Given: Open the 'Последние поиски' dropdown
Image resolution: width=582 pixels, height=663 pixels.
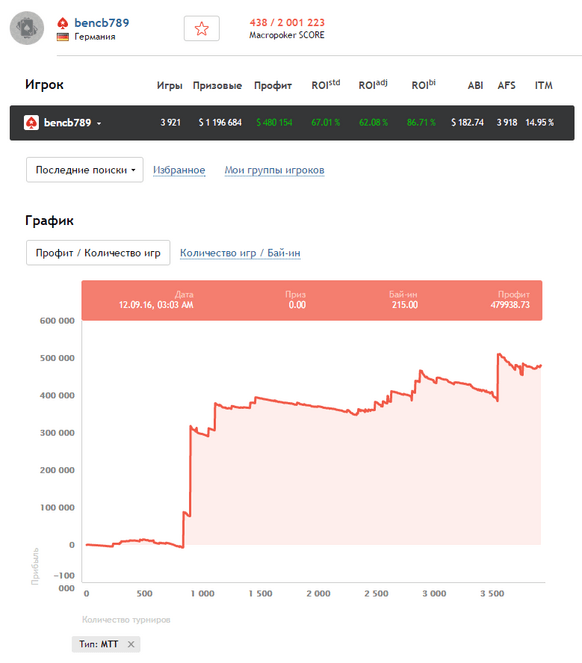Looking at the screenshot, I should pyautogui.click(x=85, y=170).
